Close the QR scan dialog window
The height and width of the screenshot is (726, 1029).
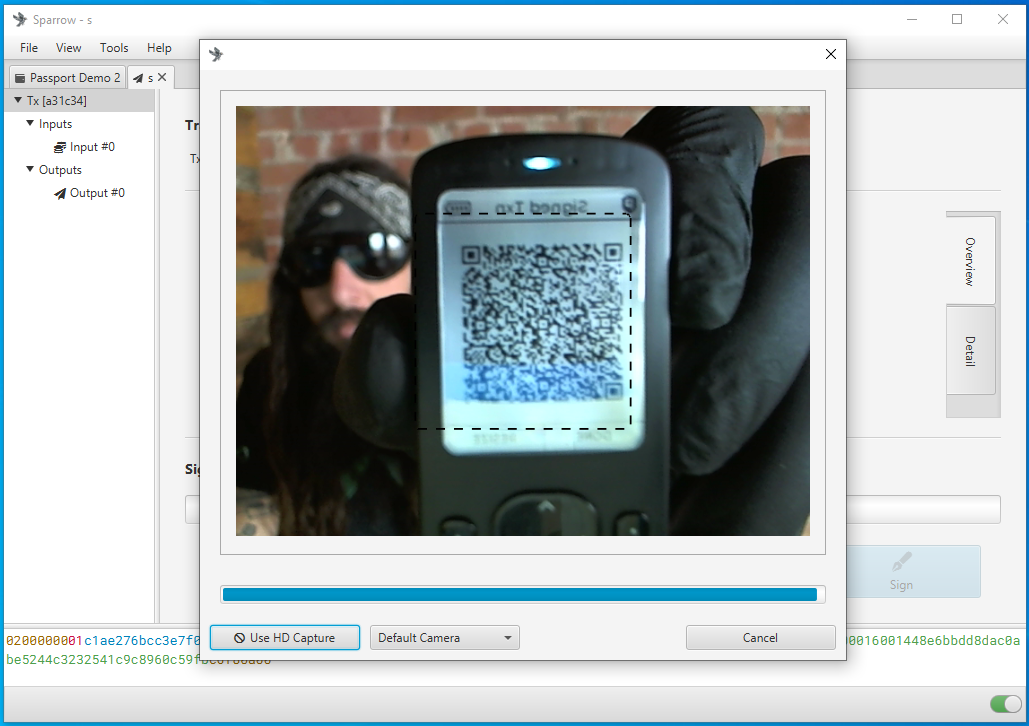[831, 54]
